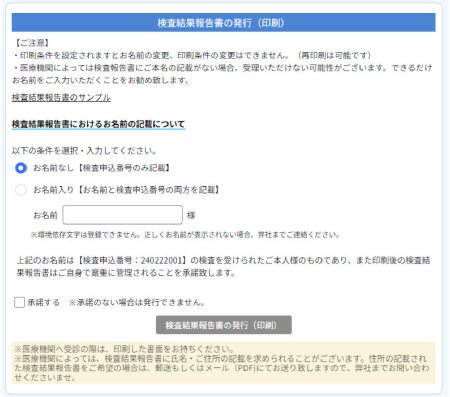Click the grey 検査結果報告書の発行（印刷）button
450x397 pixels.
tap(224, 325)
